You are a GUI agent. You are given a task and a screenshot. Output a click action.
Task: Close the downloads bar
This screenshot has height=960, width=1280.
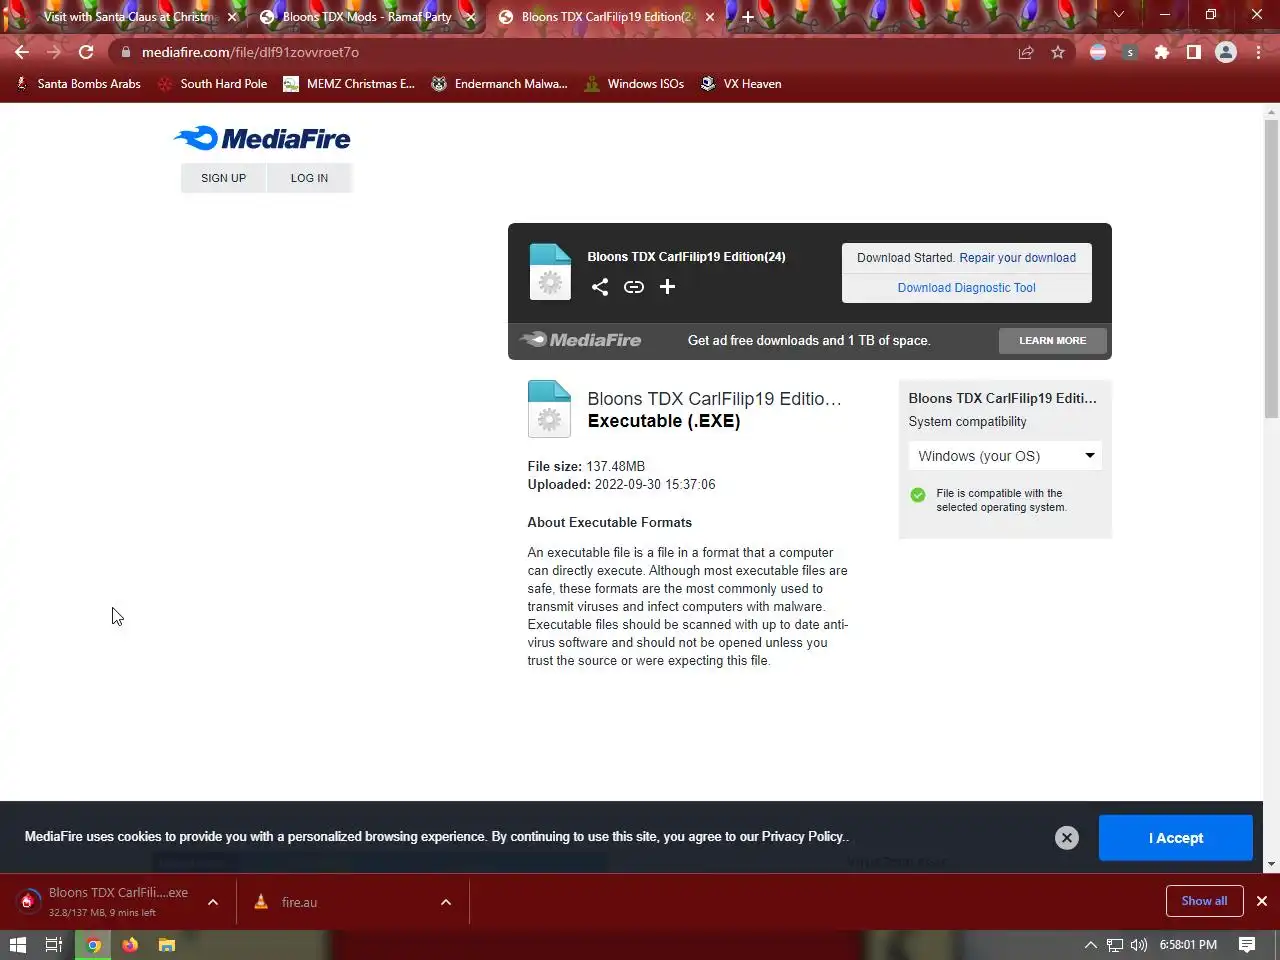click(x=1262, y=901)
